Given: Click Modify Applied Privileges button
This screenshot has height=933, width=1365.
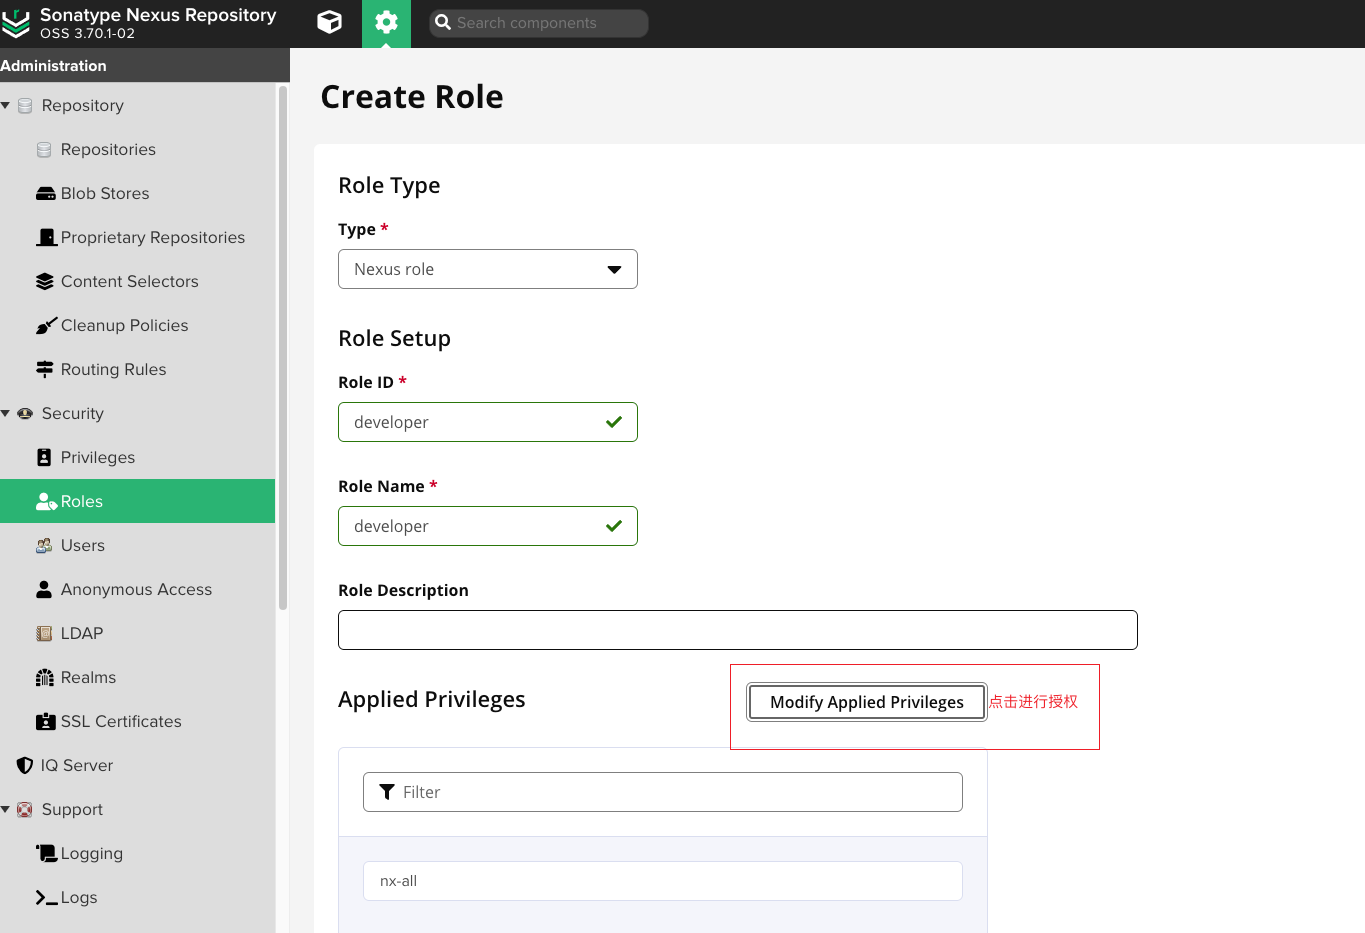Looking at the screenshot, I should (867, 702).
